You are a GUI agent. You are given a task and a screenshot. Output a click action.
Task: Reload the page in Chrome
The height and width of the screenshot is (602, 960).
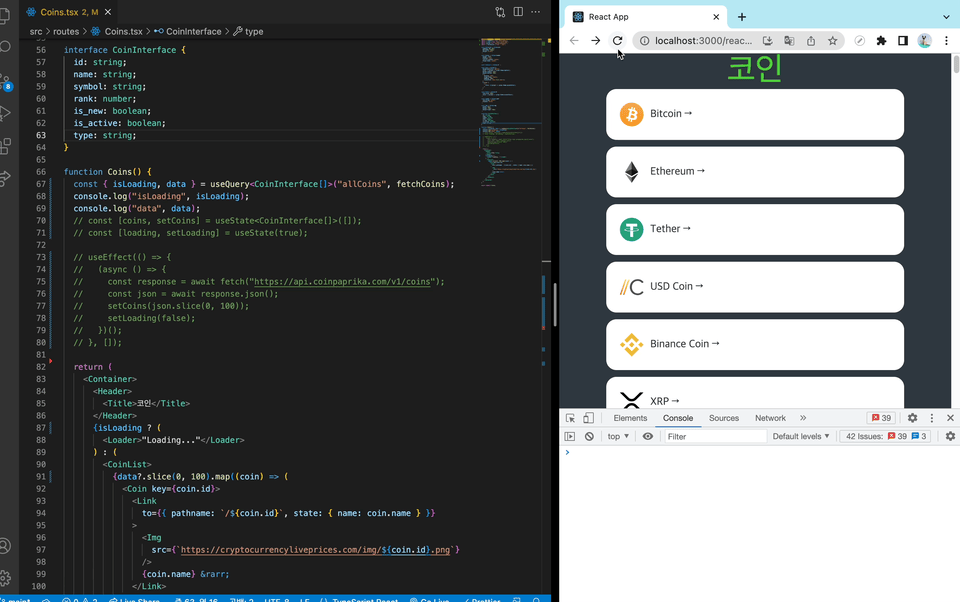(x=617, y=40)
